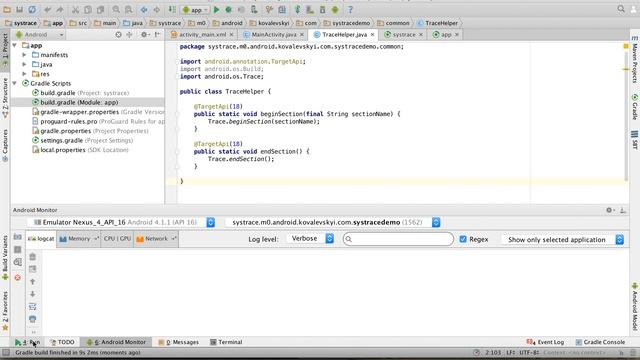Toggle the Regex checkbox
Viewport: 640px width, 360px height.
463,239
